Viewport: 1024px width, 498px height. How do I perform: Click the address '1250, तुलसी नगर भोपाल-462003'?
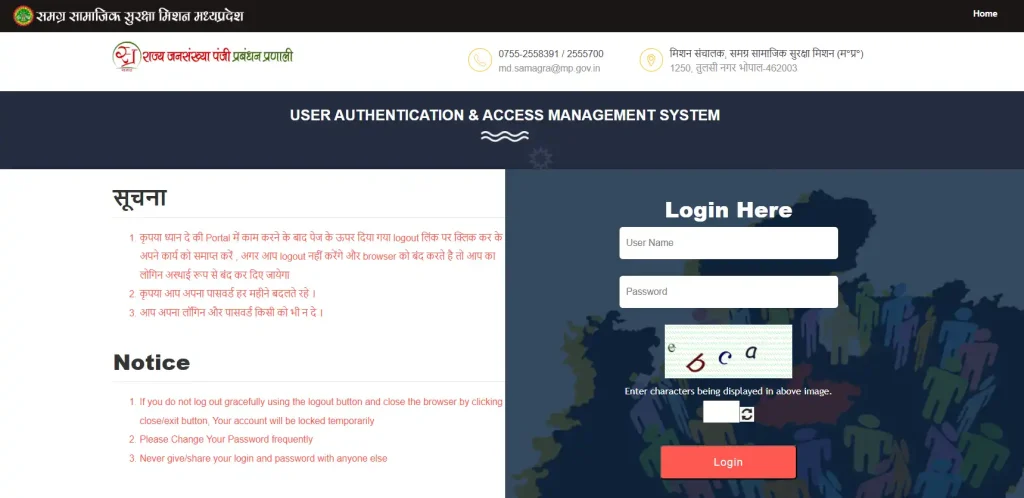[733, 68]
